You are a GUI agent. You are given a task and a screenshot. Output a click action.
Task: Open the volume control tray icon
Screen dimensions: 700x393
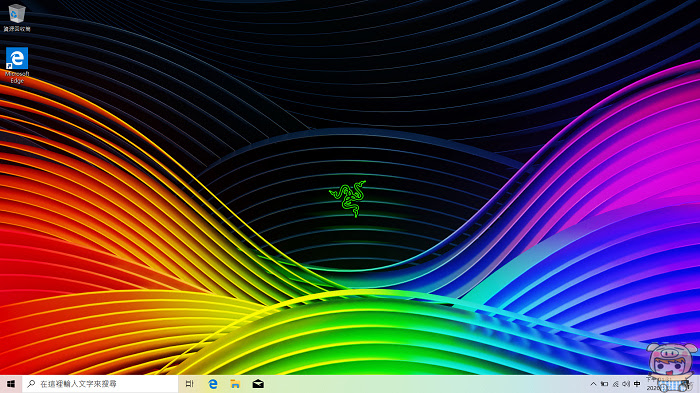click(x=626, y=384)
